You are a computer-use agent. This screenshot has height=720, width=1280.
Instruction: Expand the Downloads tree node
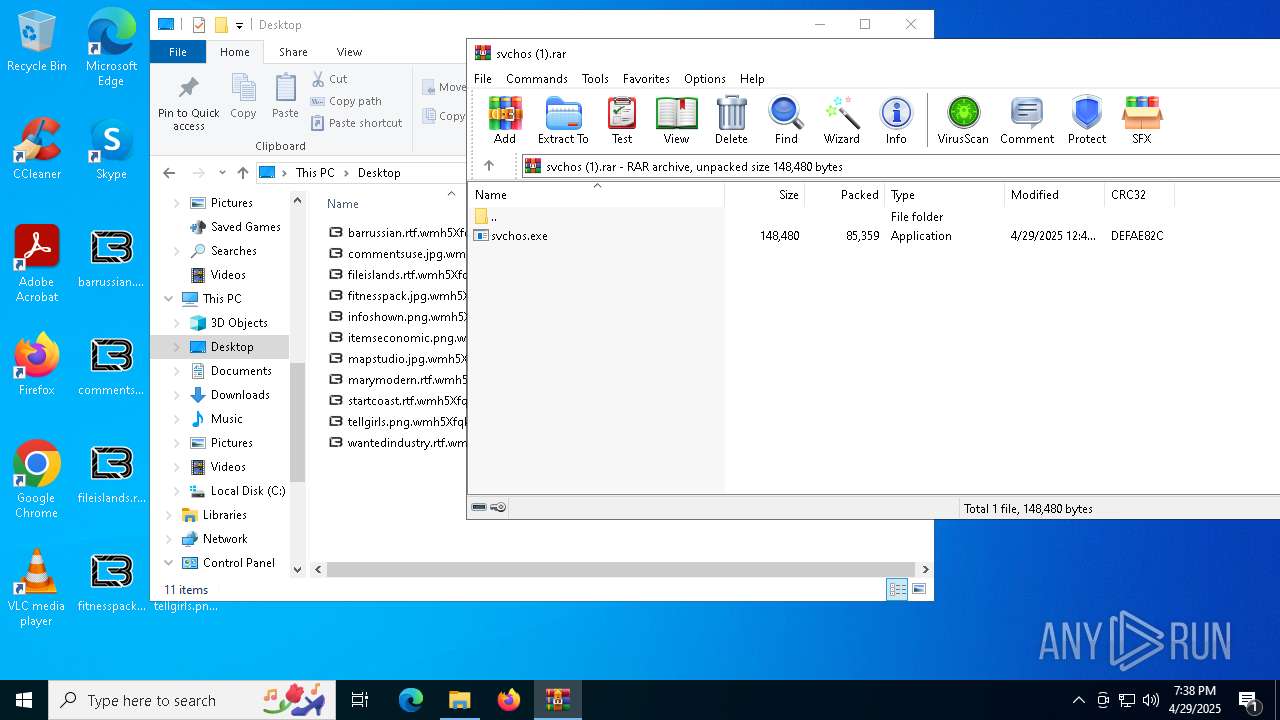pos(177,395)
